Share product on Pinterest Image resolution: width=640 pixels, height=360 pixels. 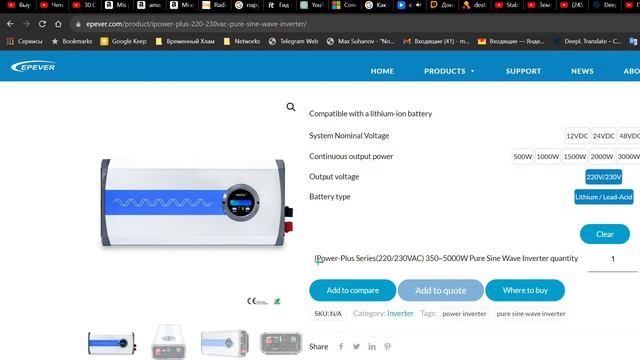[x=387, y=347]
